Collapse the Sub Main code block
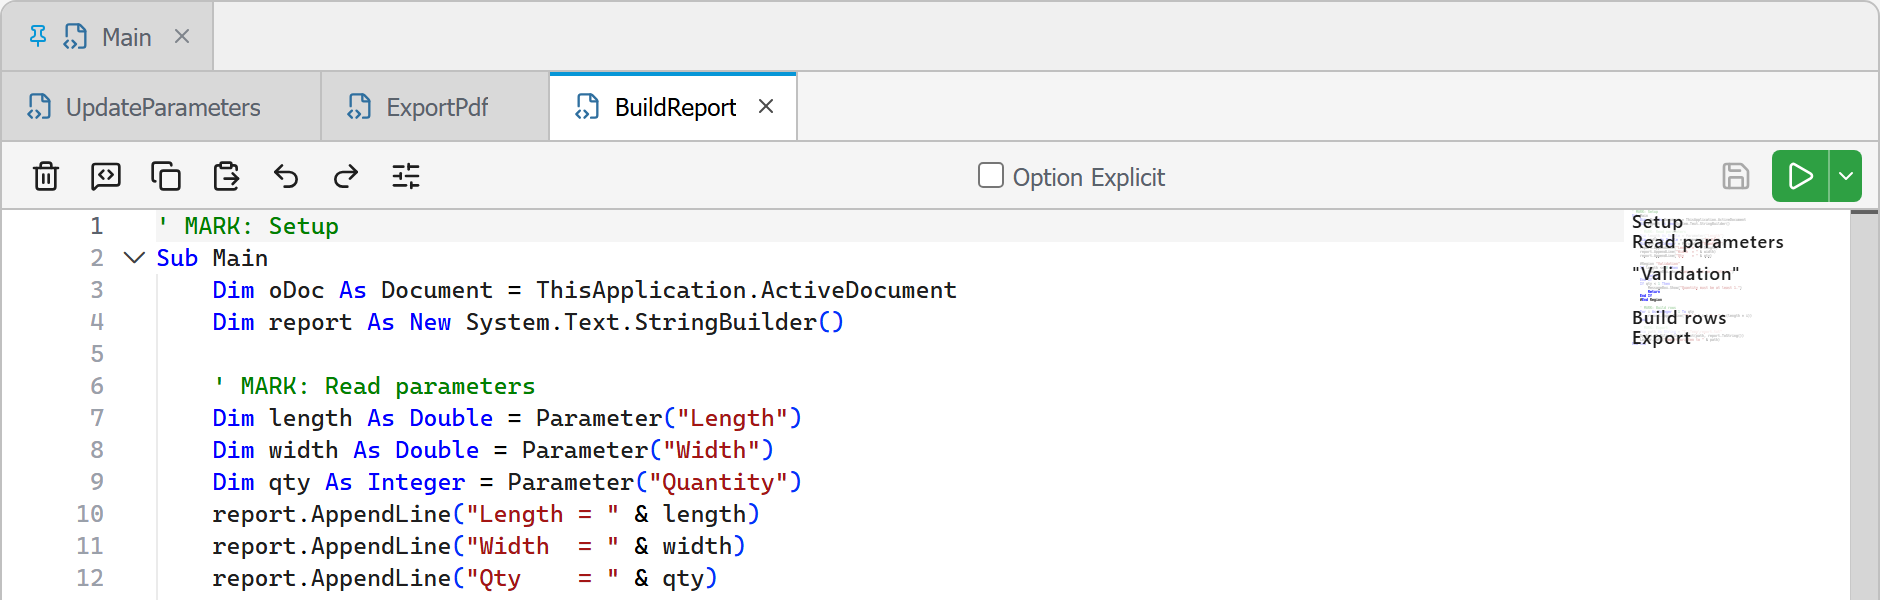Screen dimensions: 1880x600 pos(134,258)
